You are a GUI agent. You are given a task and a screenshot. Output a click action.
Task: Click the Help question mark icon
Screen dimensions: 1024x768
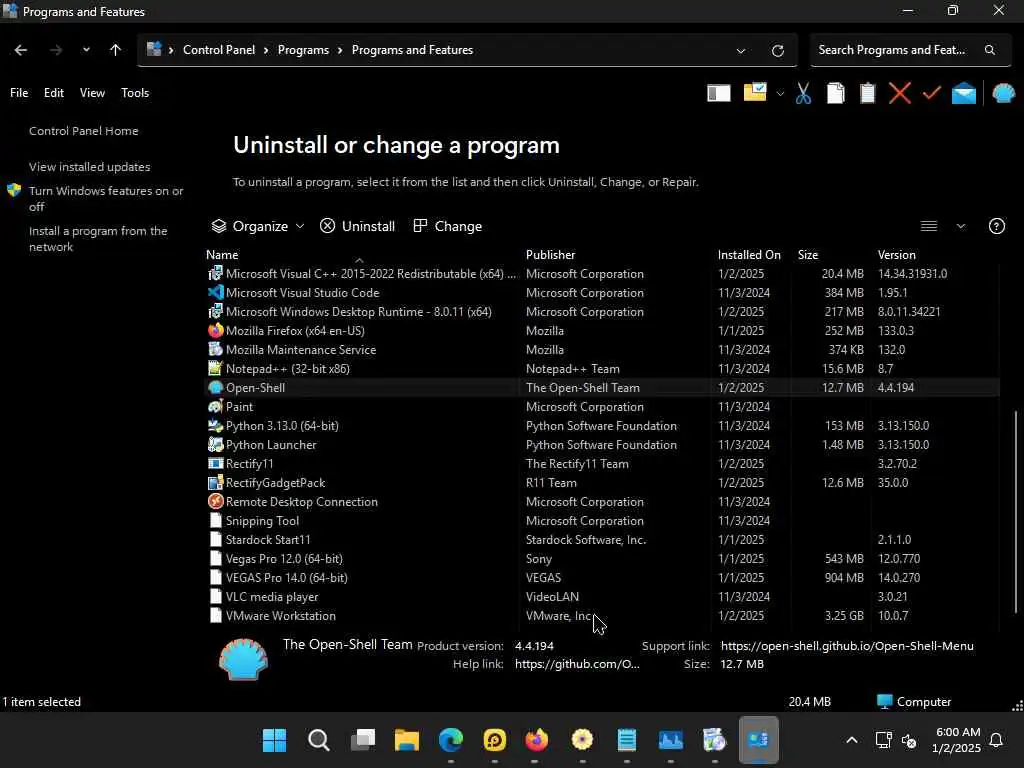(997, 226)
